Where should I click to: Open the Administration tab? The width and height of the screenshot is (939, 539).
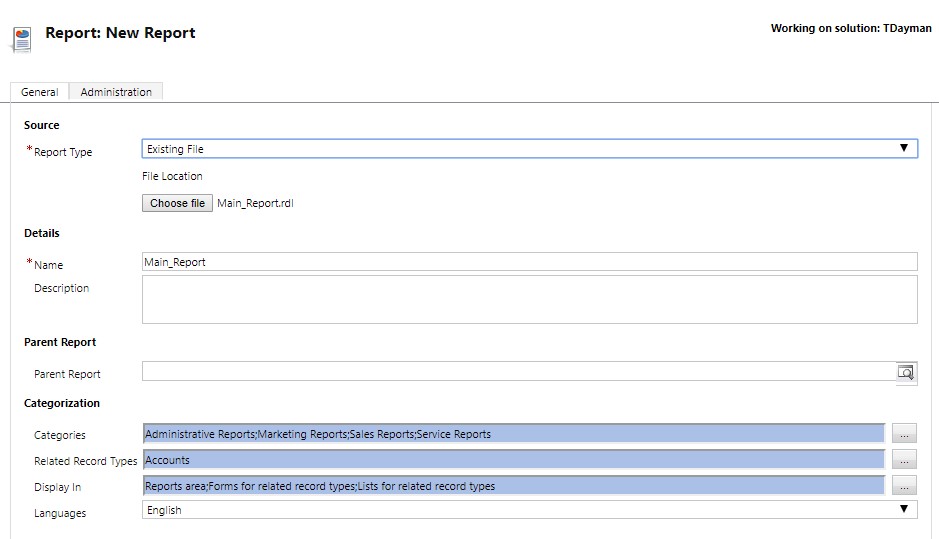coord(116,92)
